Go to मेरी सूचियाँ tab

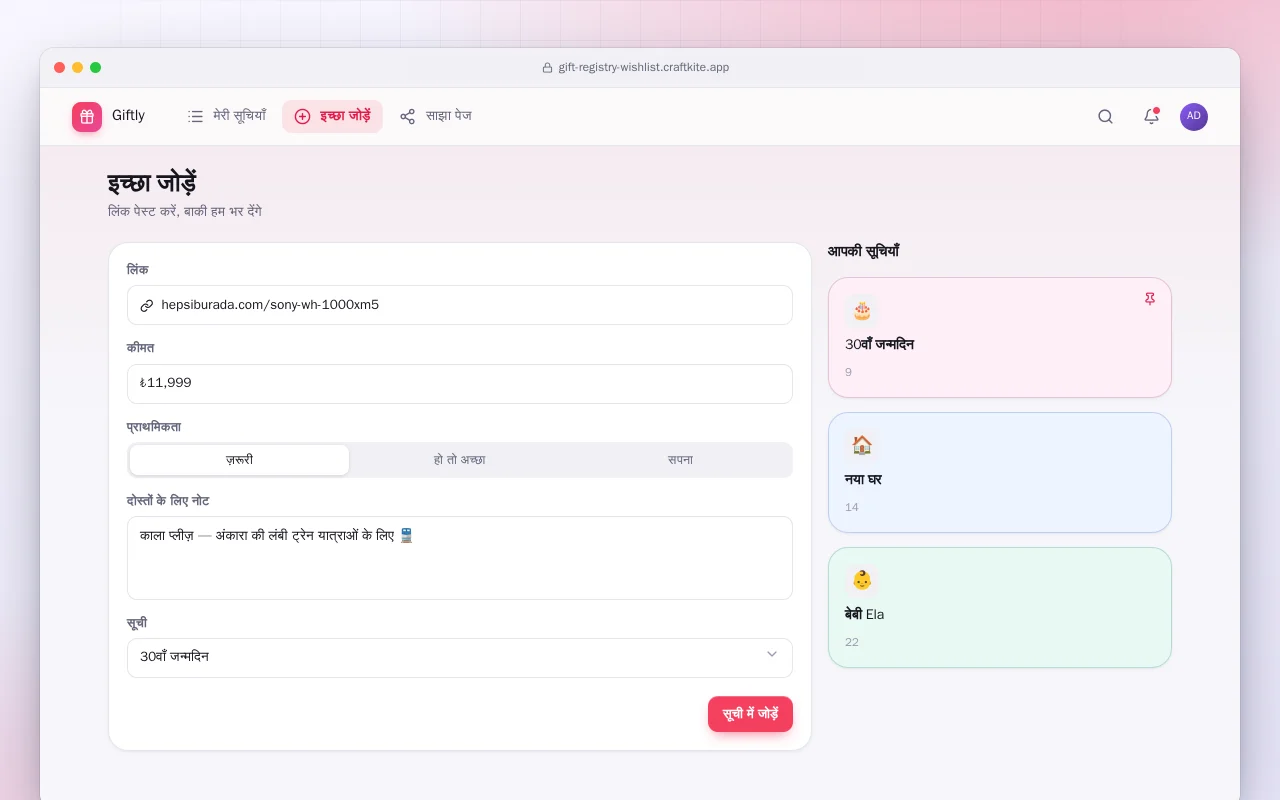click(227, 116)
